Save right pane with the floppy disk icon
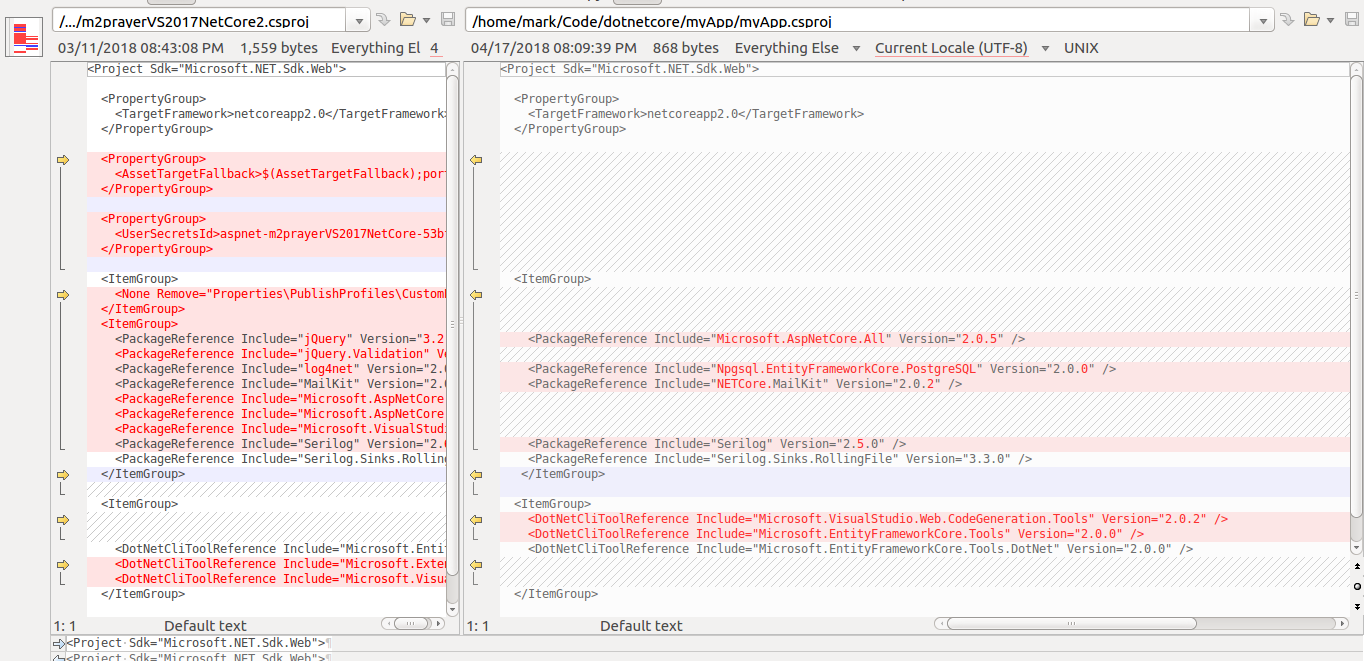 1351,19
